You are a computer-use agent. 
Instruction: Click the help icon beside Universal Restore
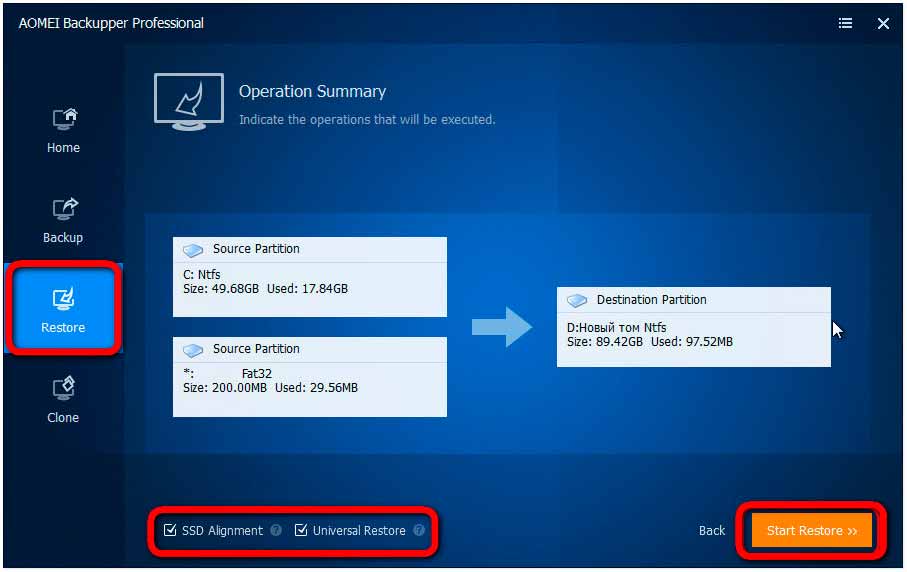coord(419,531)
